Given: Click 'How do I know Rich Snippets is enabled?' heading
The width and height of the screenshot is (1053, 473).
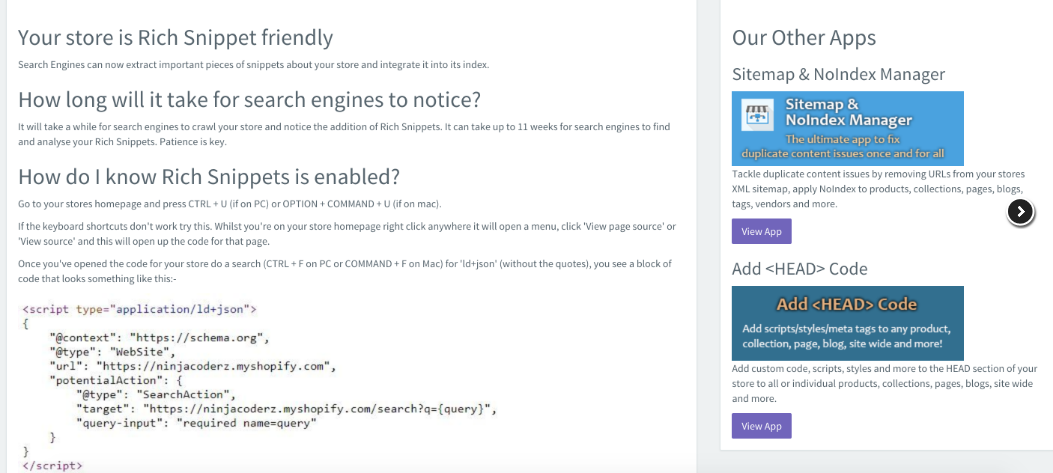Looking at the screenshot, I should [x=209, y=177].
